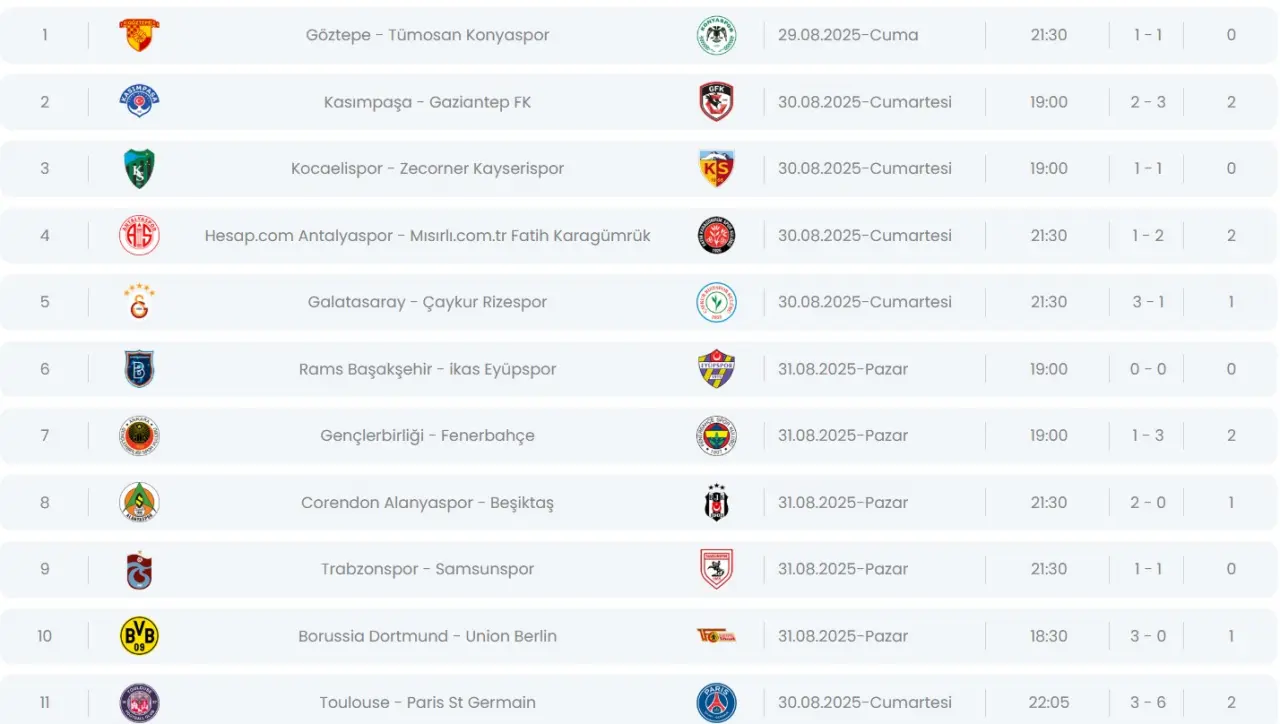Click the 29.08.2025-Cuma date cell
The image size is (1280, 724).
[848, 35]
